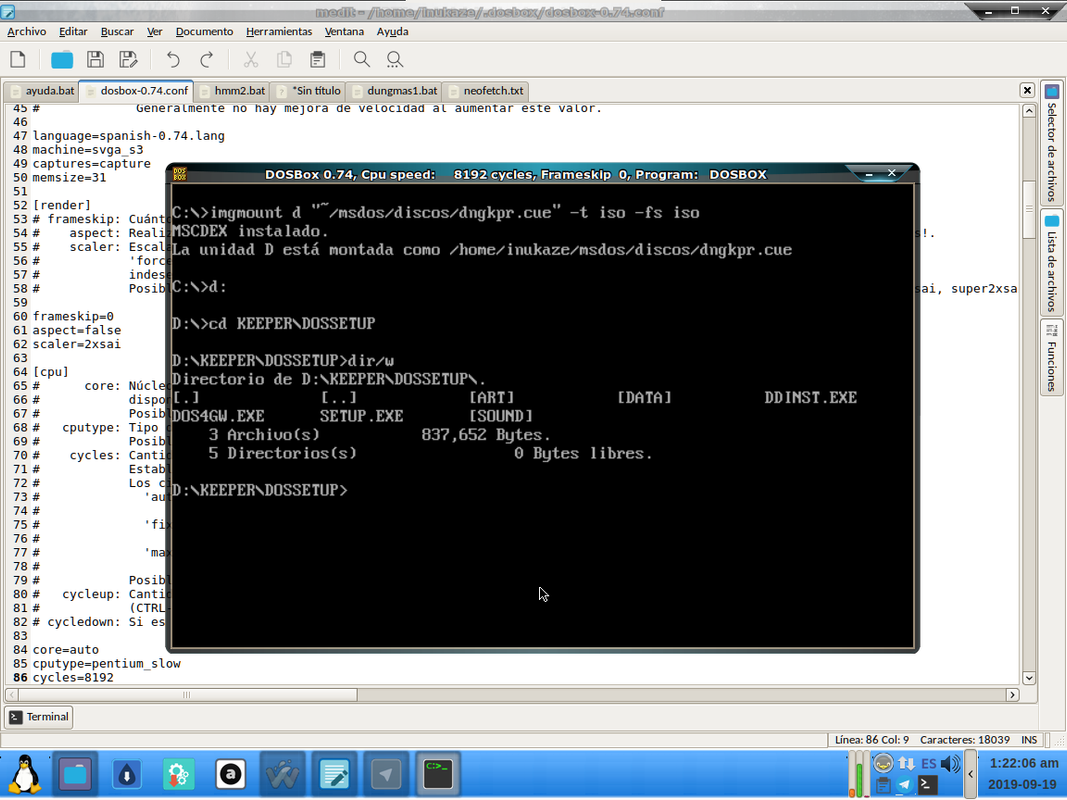1067x800 pixels.
Task: Close the DOSBox window
Action: point(891,173)
